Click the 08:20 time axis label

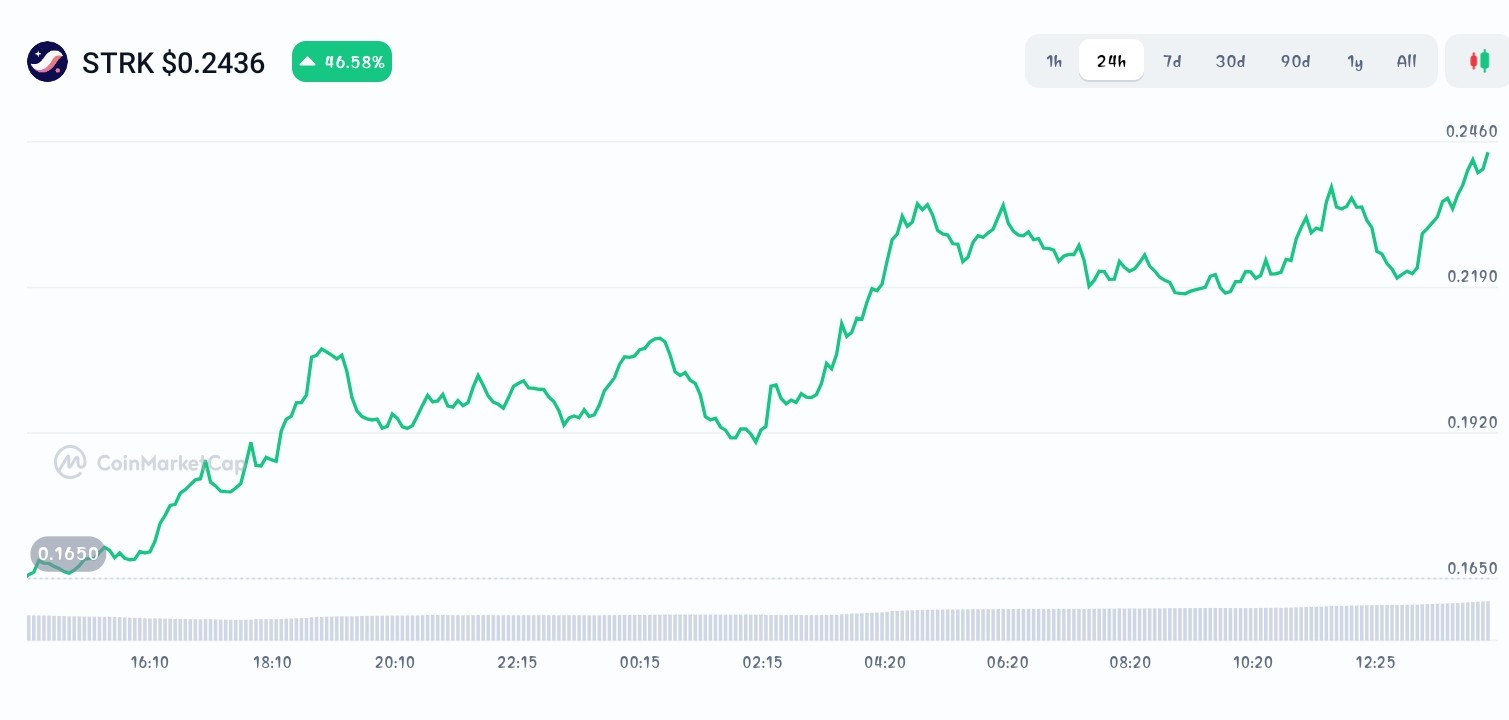coord(1130,662)
